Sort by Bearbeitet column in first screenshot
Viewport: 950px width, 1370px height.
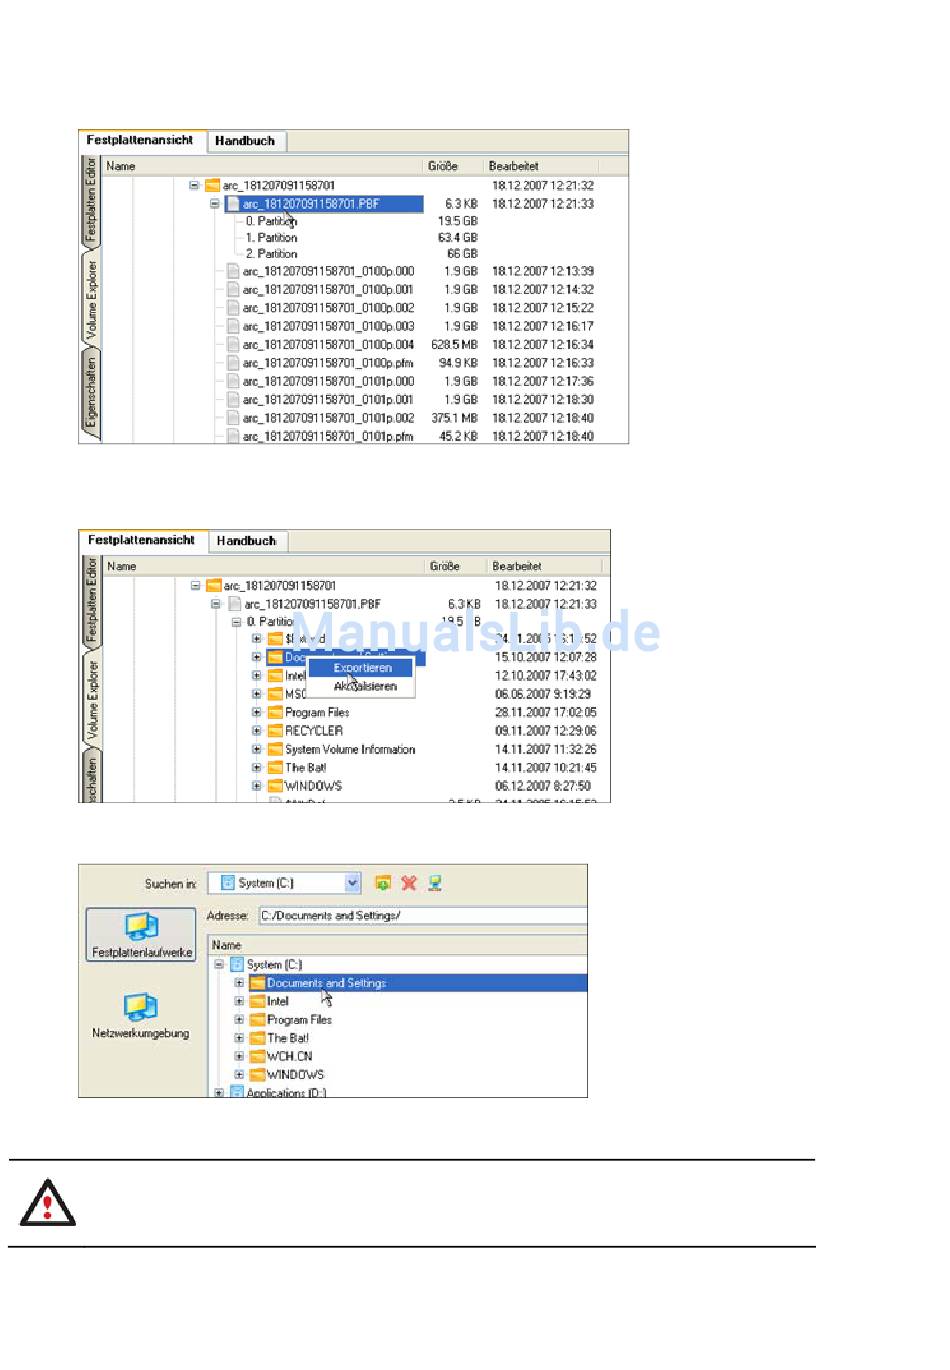pyautogui.click(x=541, y=166)
